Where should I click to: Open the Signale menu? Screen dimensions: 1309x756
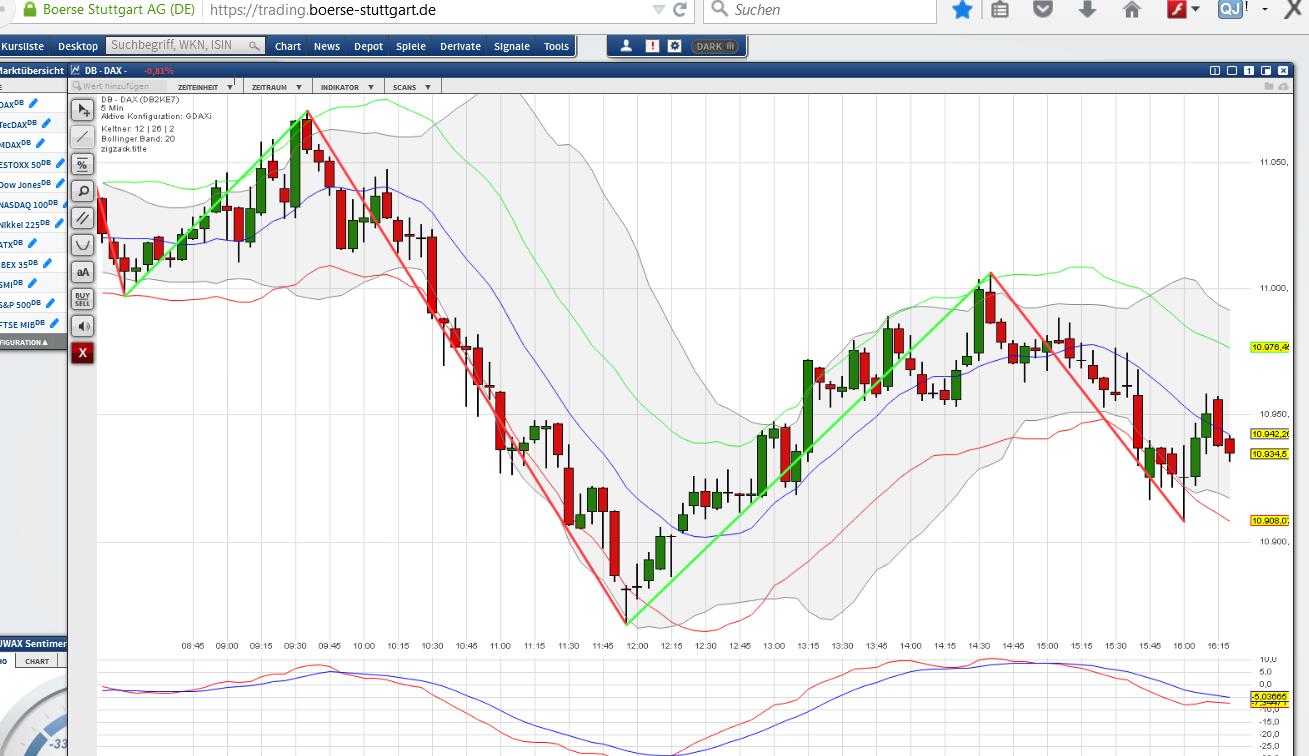pos(512,46)
